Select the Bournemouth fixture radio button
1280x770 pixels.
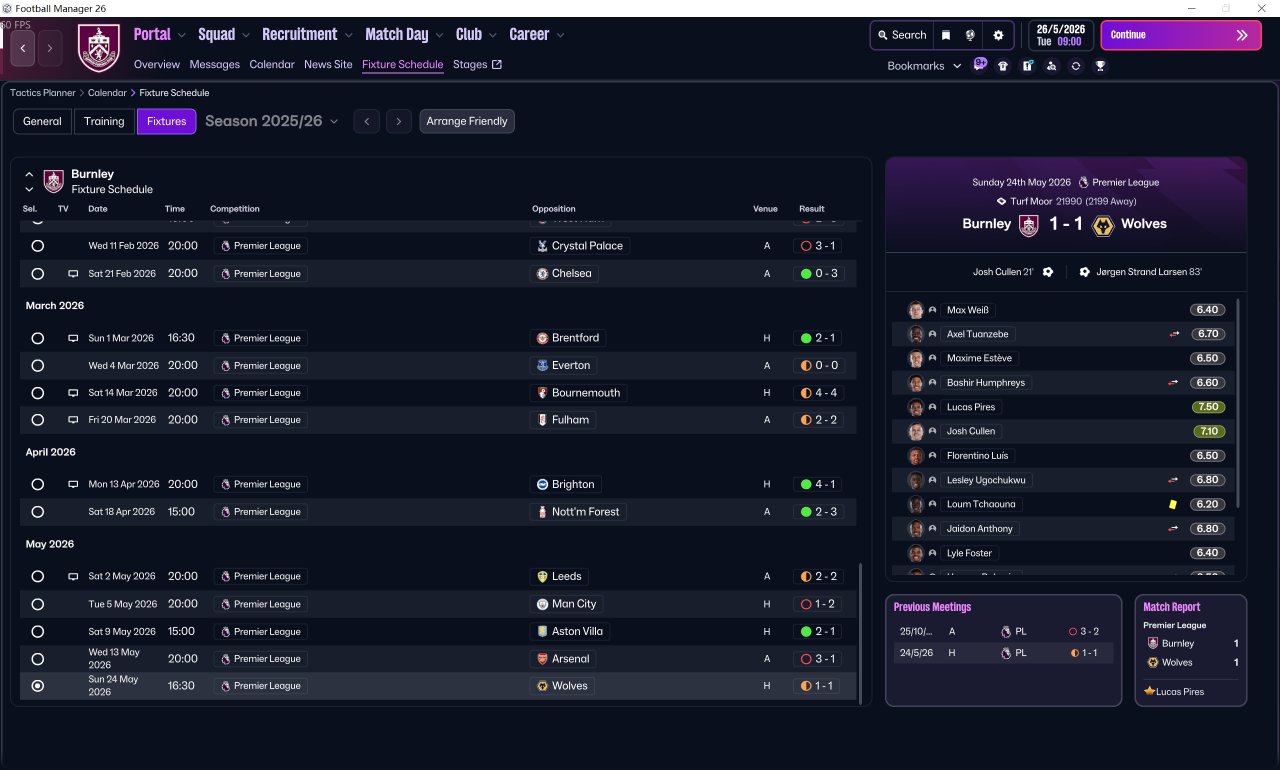(x=38, y=393)
